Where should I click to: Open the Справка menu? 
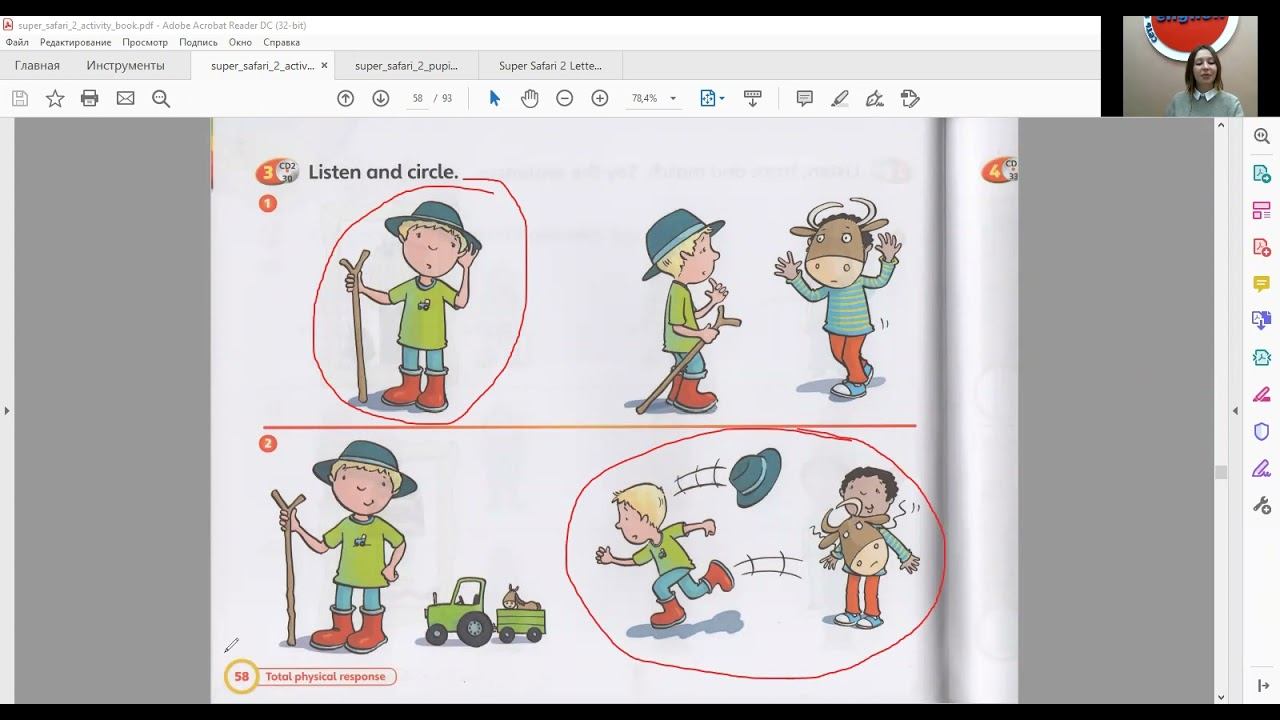pos(282,42)
